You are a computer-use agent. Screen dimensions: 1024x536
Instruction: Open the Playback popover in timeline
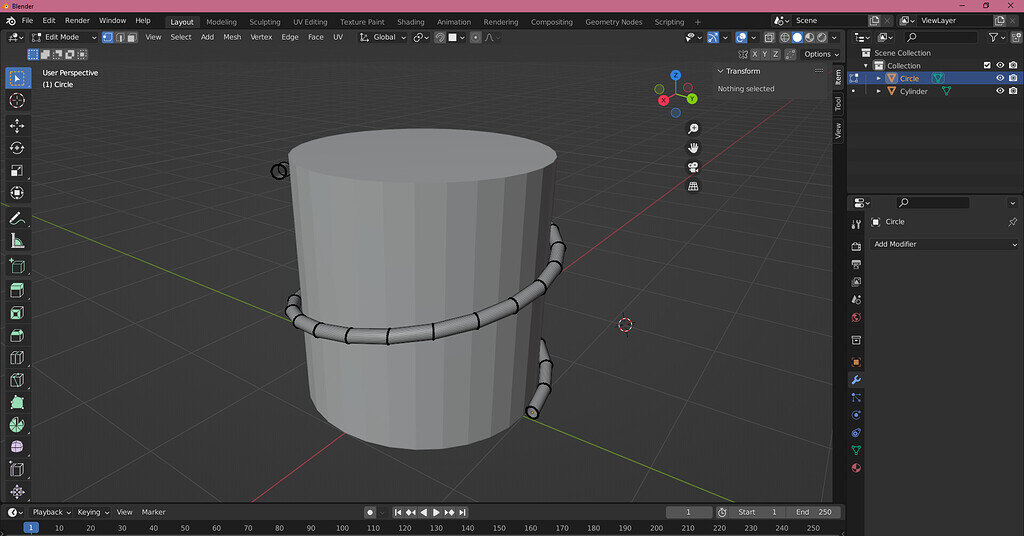47,512
